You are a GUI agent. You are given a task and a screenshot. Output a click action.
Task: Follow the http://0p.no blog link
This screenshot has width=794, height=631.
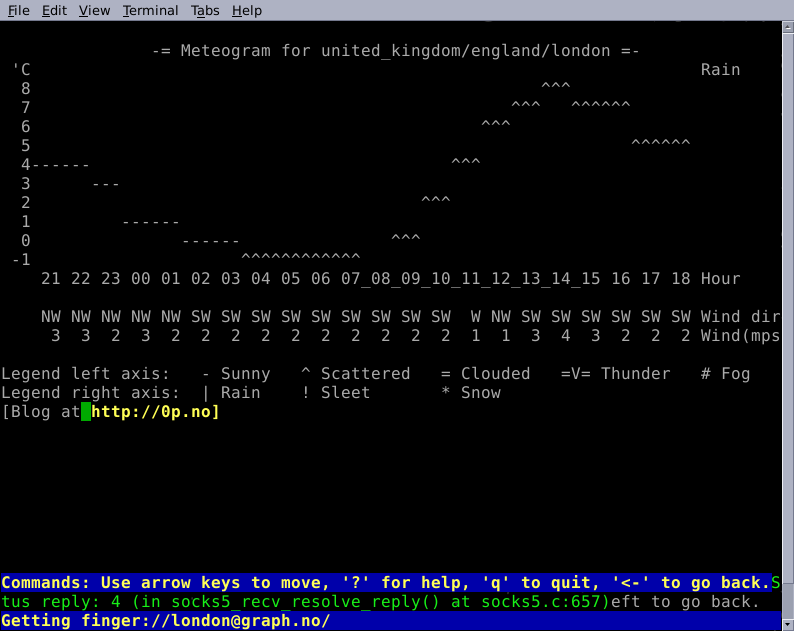[155, 412]
